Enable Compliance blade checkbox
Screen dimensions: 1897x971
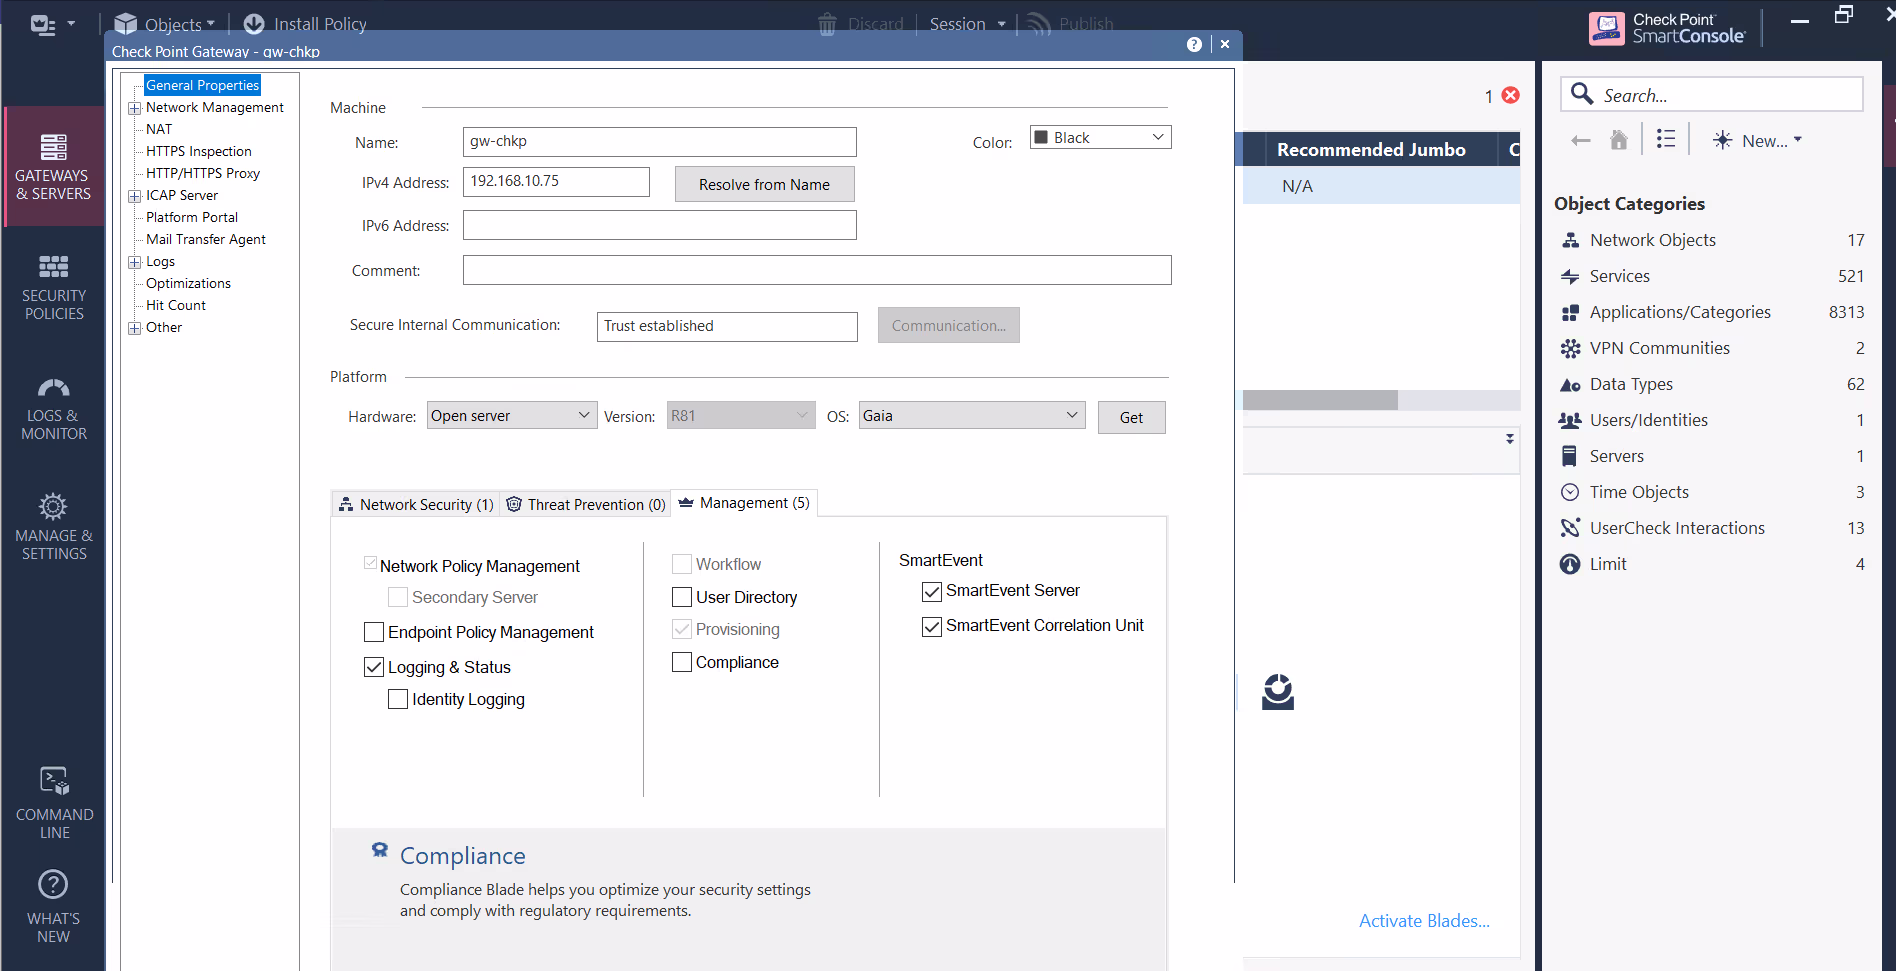pyautogui.click(x=682, y=662)
